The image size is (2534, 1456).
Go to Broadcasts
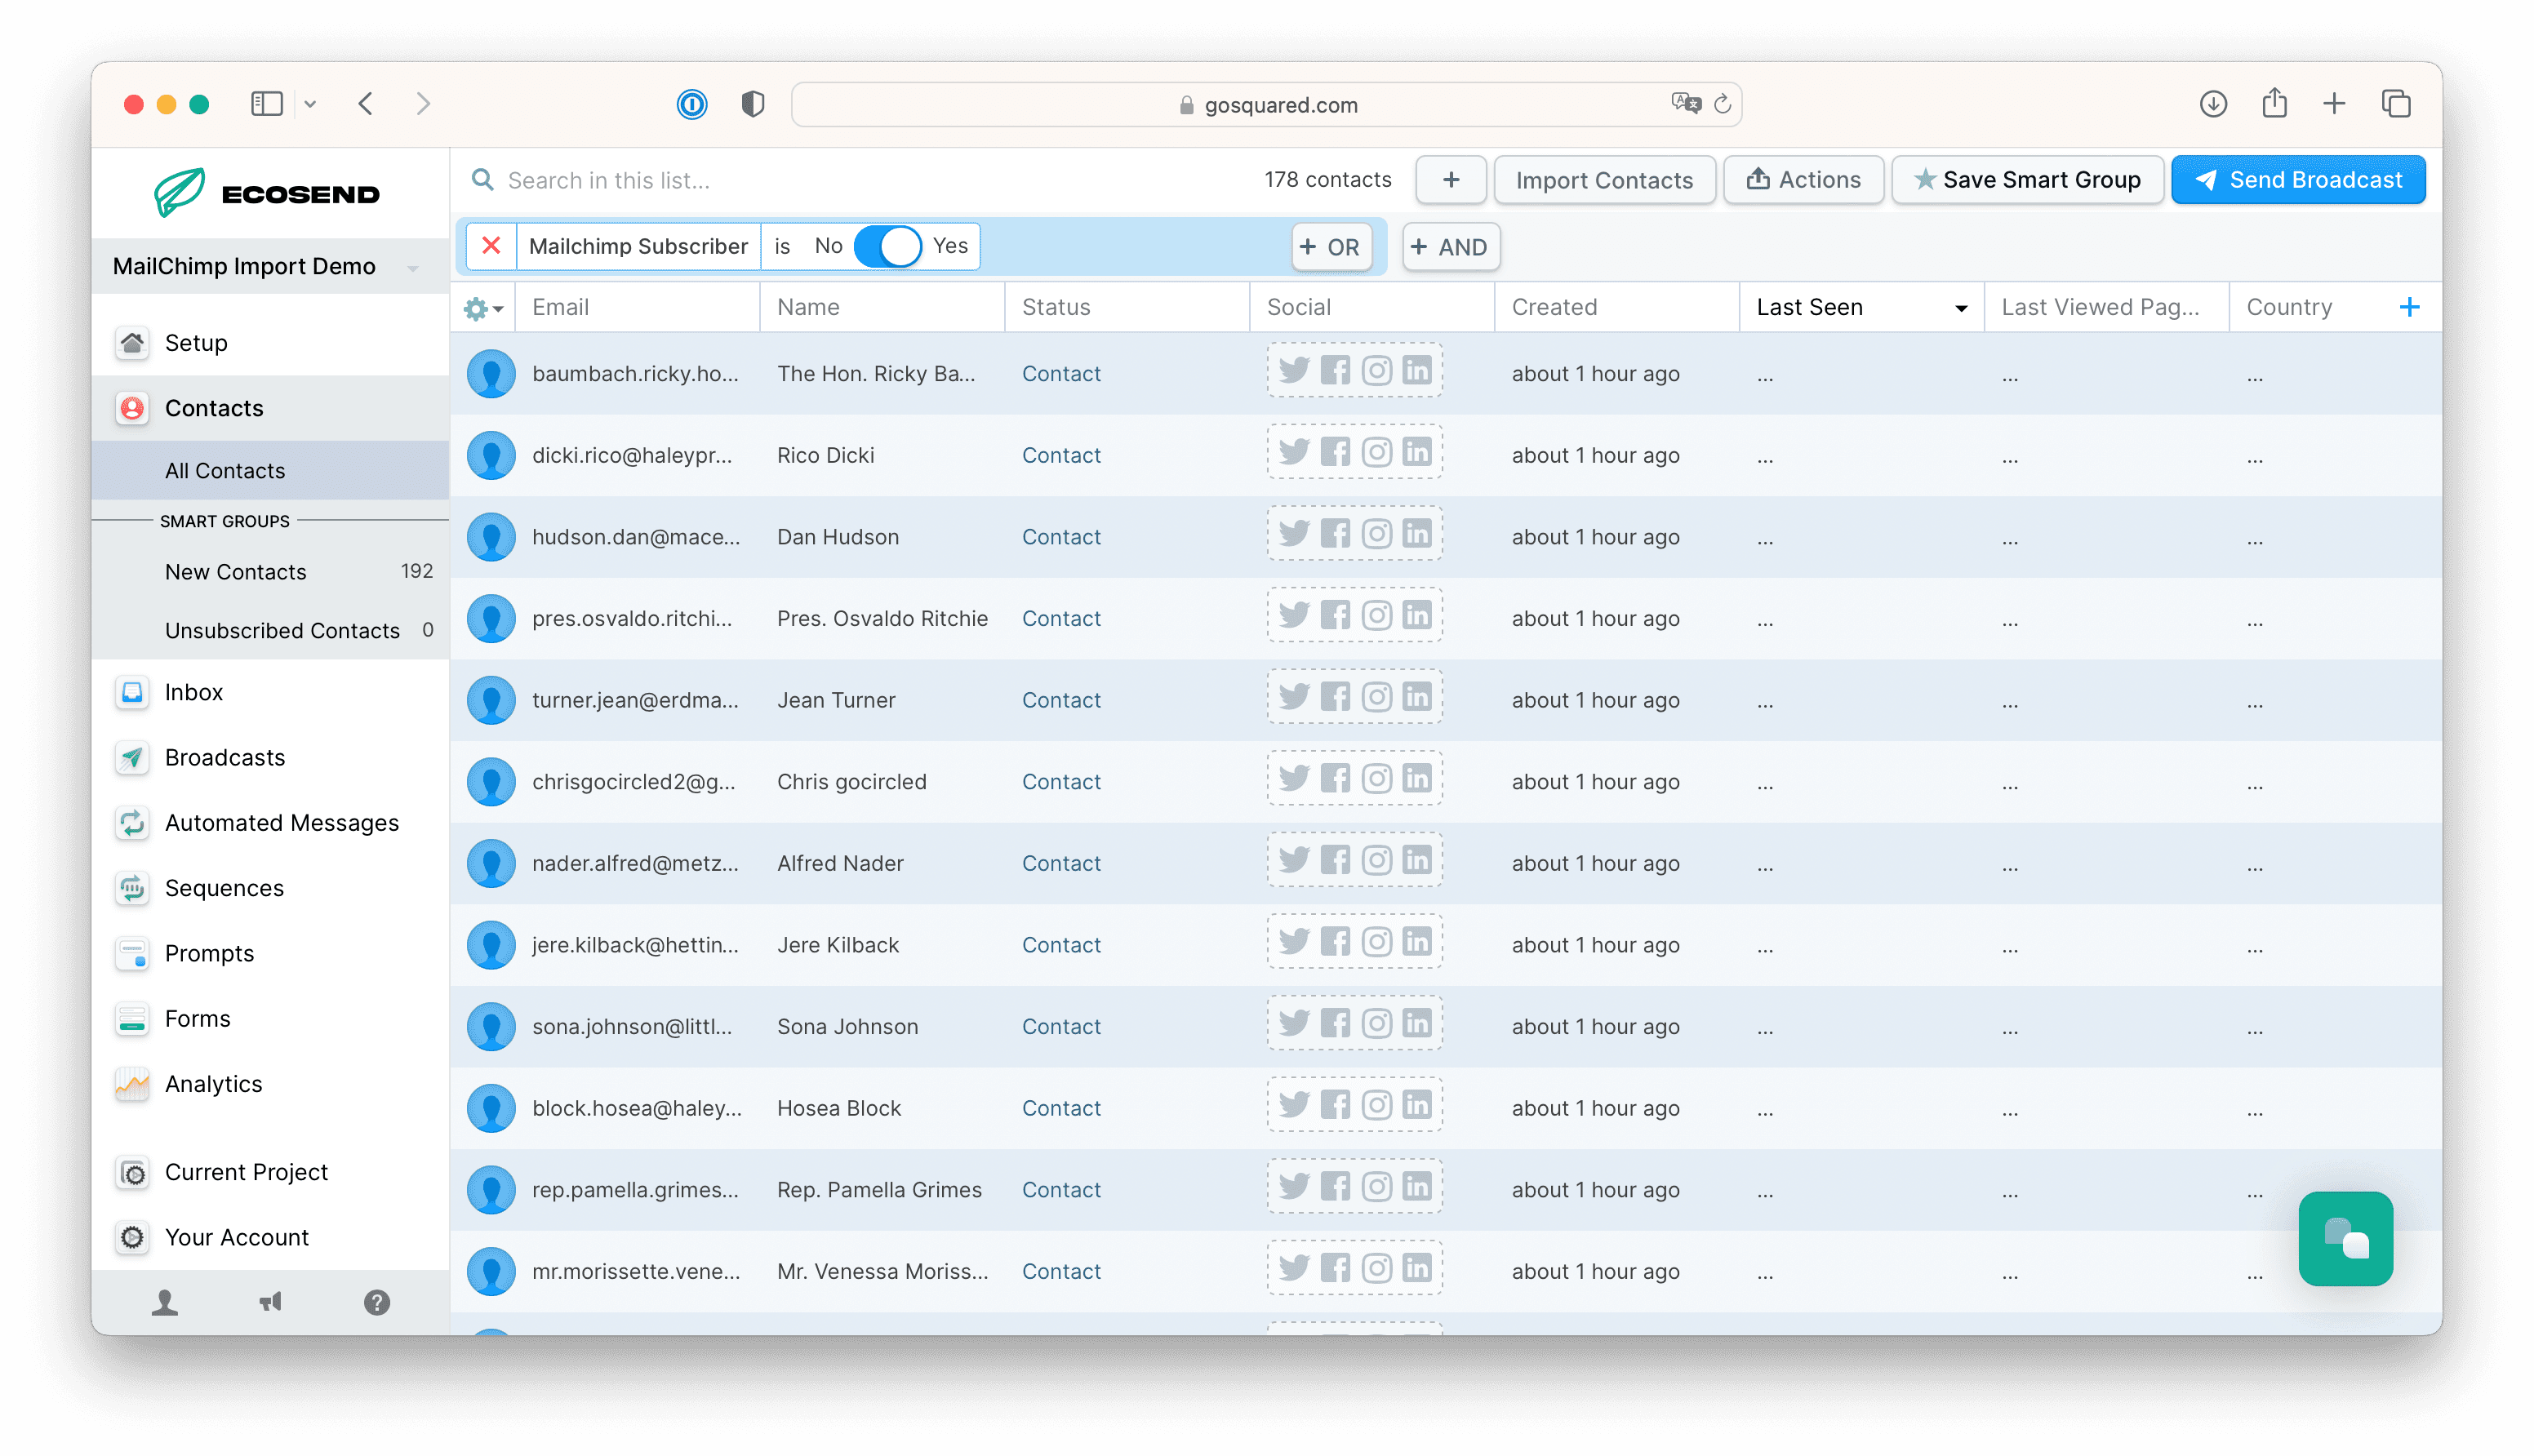(270, 757)
